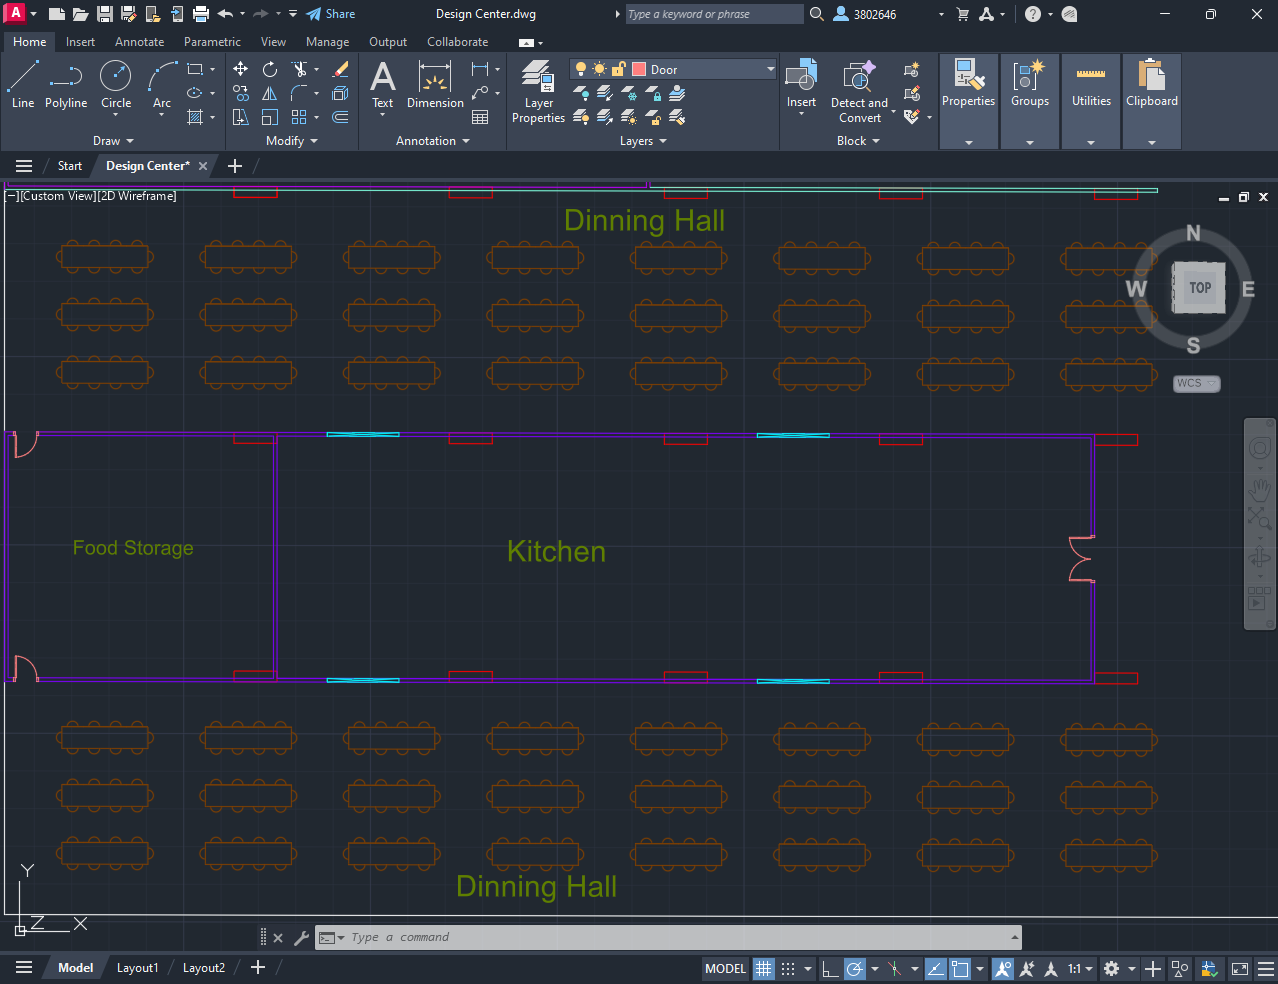
Task: Expand the Draw panel
Action: [113, 141]
